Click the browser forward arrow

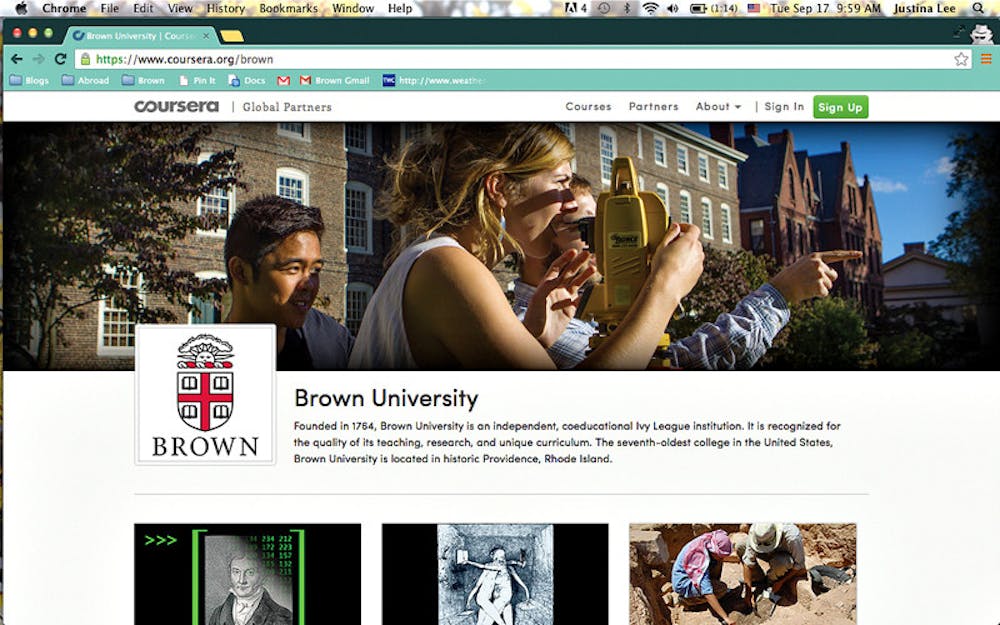point(39,59)
